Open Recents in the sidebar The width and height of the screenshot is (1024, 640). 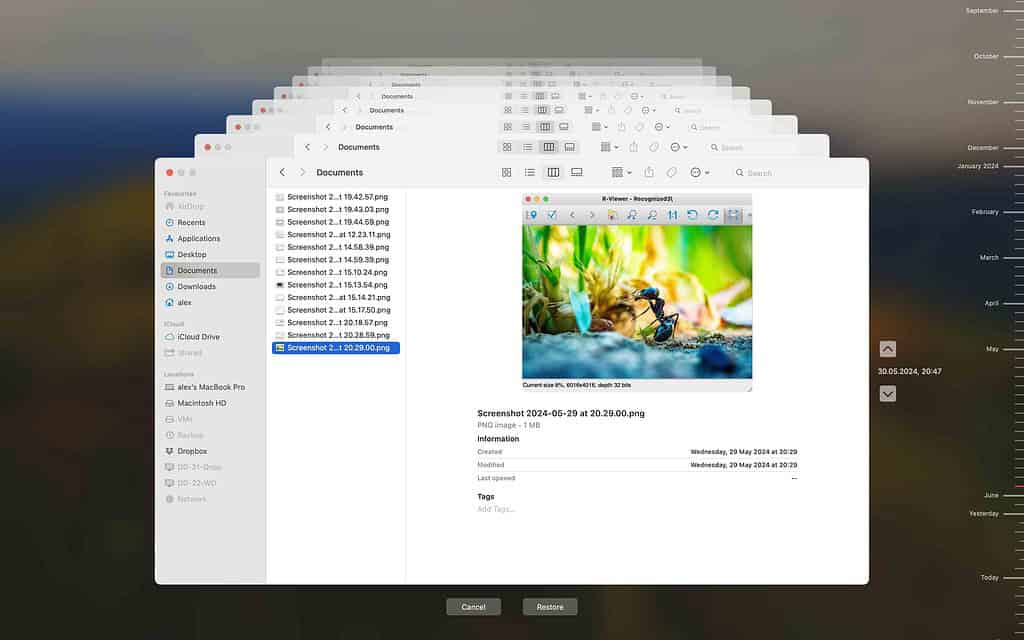click(190, 222)
